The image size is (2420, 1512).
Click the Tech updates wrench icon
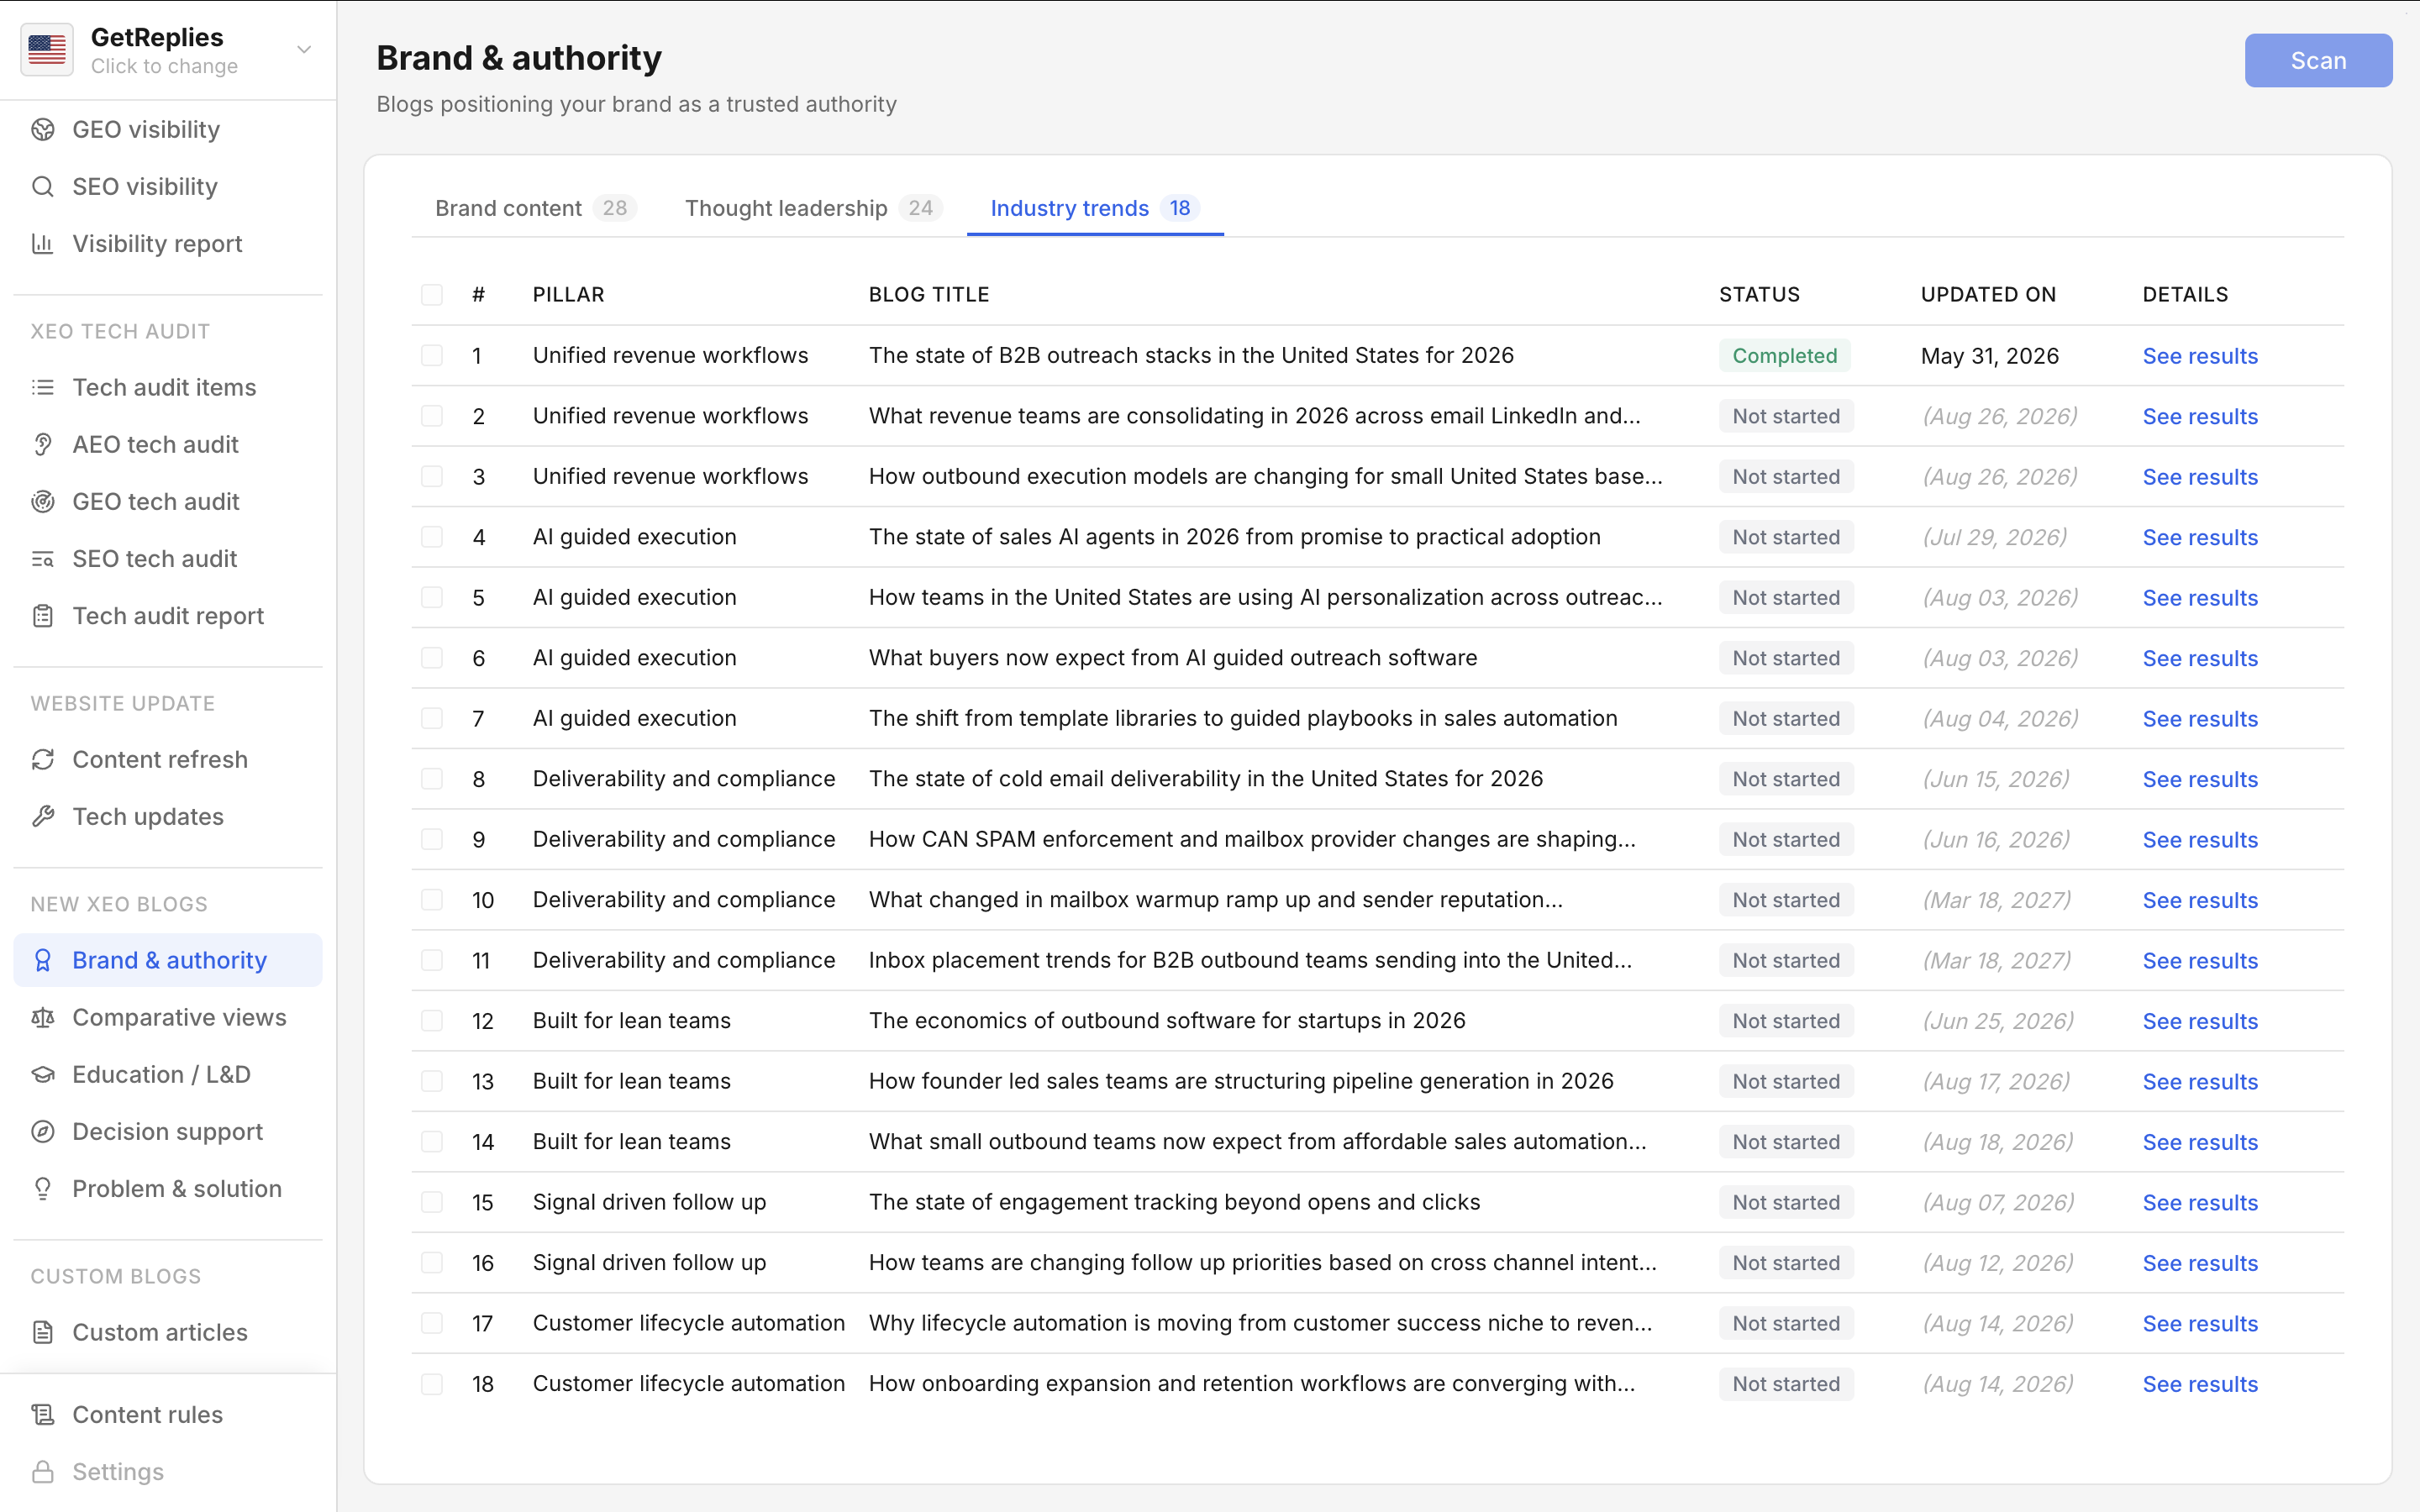pos(43,817)
